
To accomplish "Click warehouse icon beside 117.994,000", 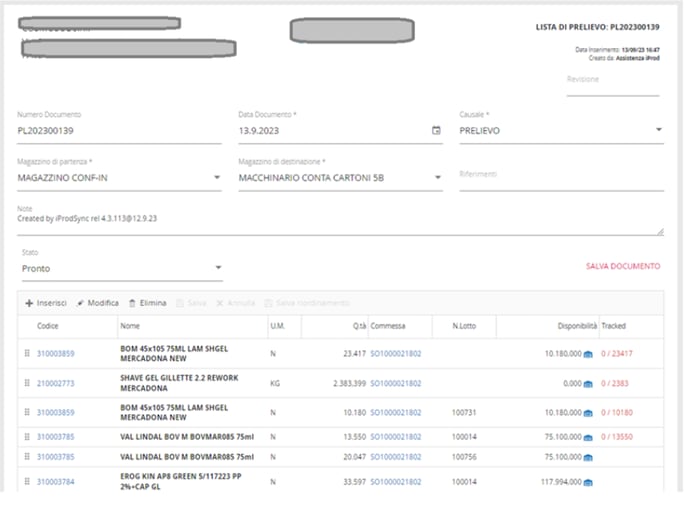I will click(x=588, y=483).
